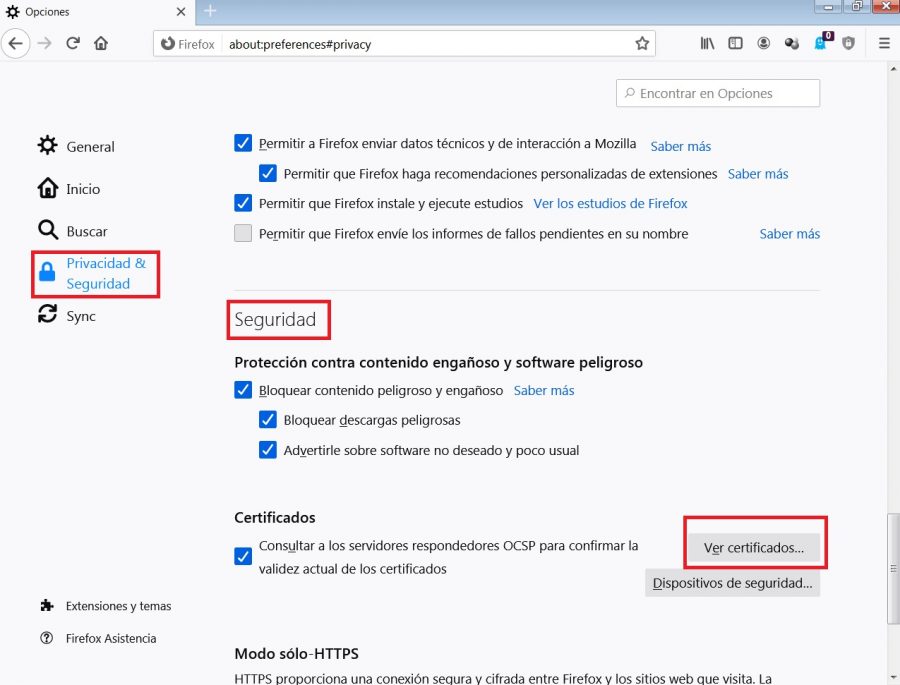Enable sending pending crash reports checkbox
The image size is (900, 685).
pyautogui.click(x=243, y=234)
